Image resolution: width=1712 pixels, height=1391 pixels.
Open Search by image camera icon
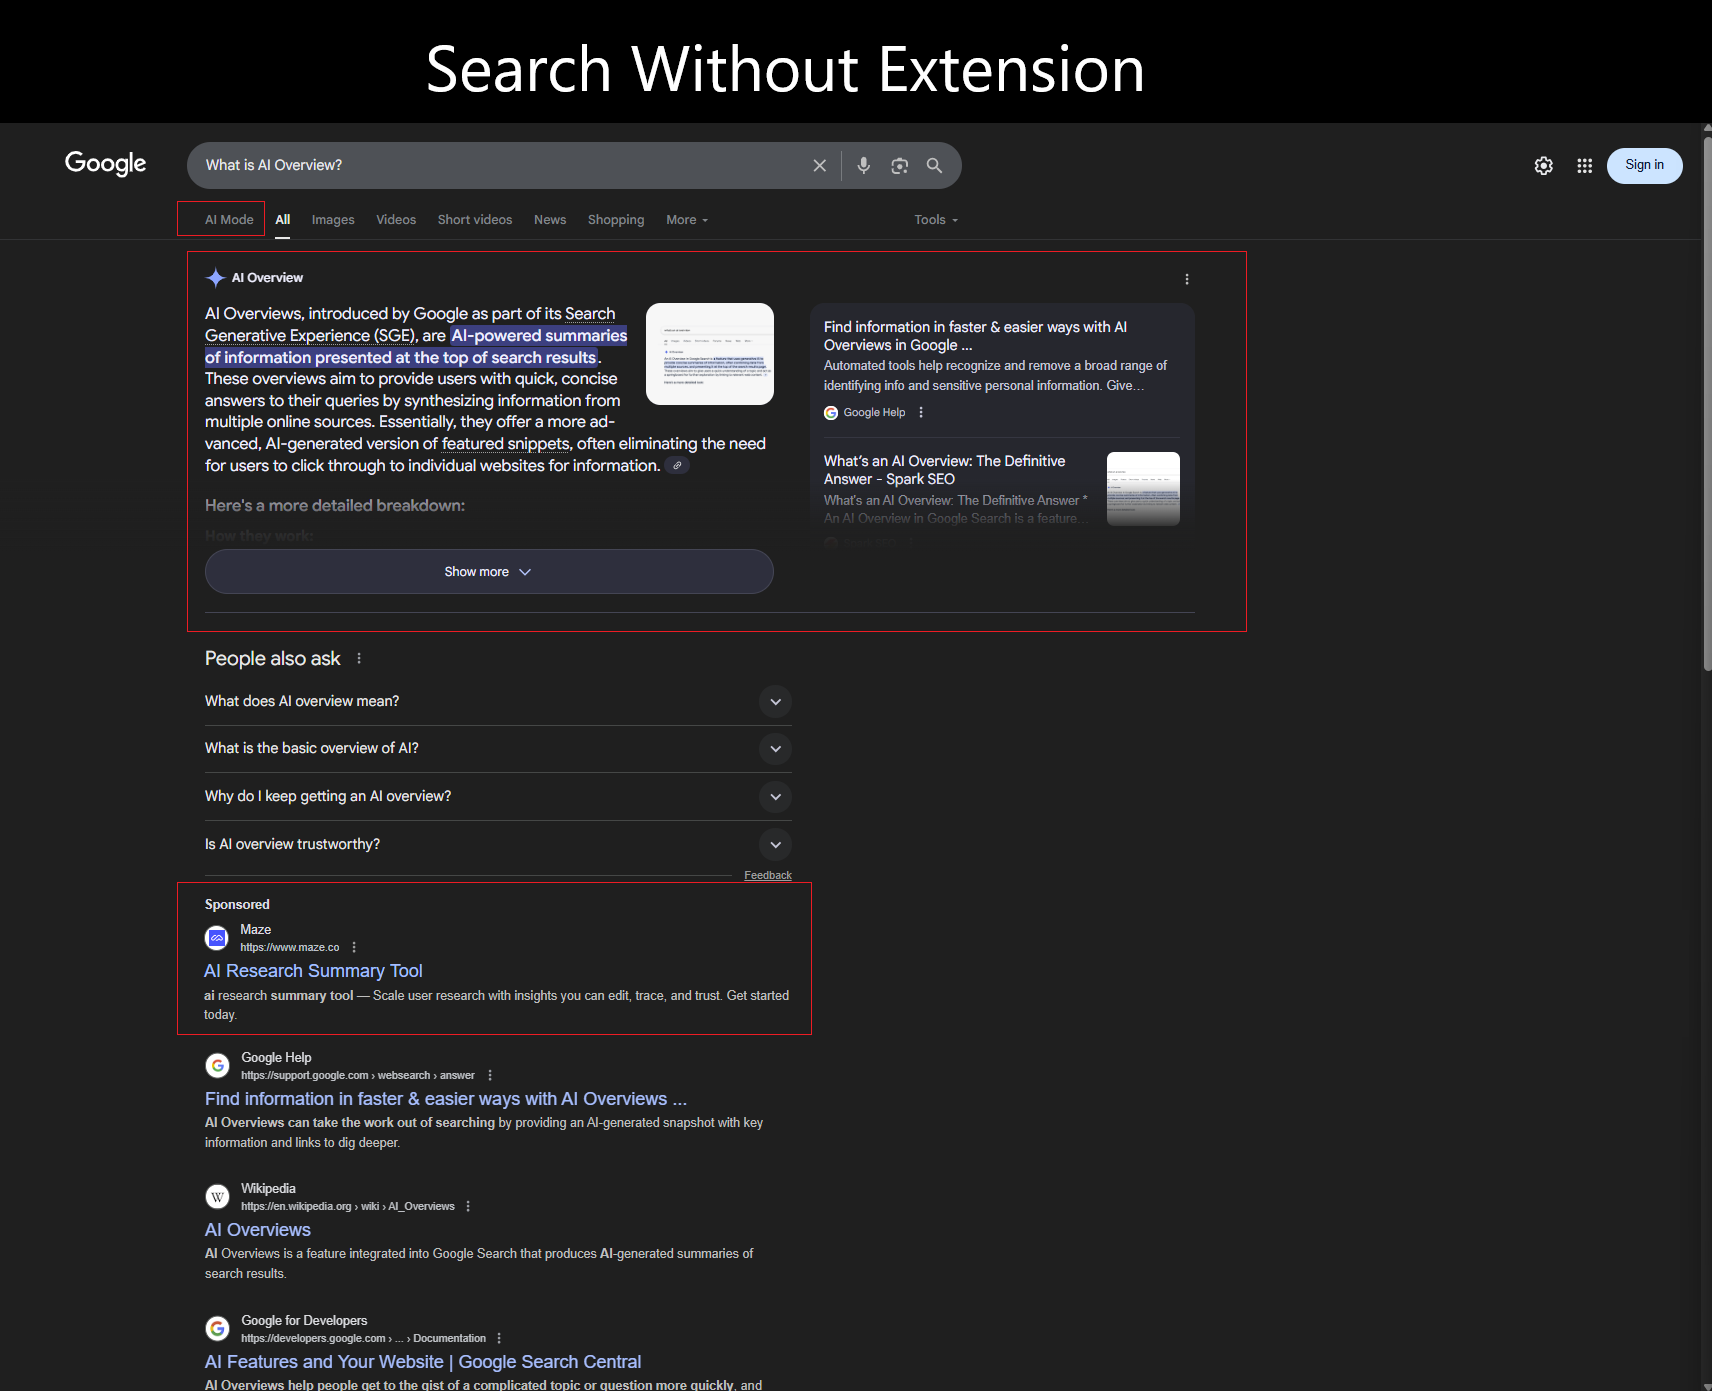900,165
